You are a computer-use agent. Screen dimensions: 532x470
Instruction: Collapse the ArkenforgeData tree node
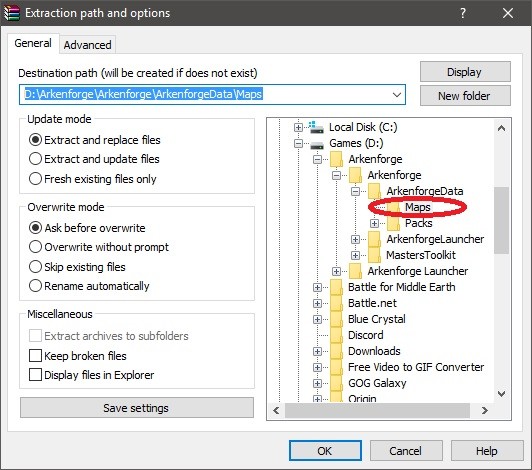point(355,191)
